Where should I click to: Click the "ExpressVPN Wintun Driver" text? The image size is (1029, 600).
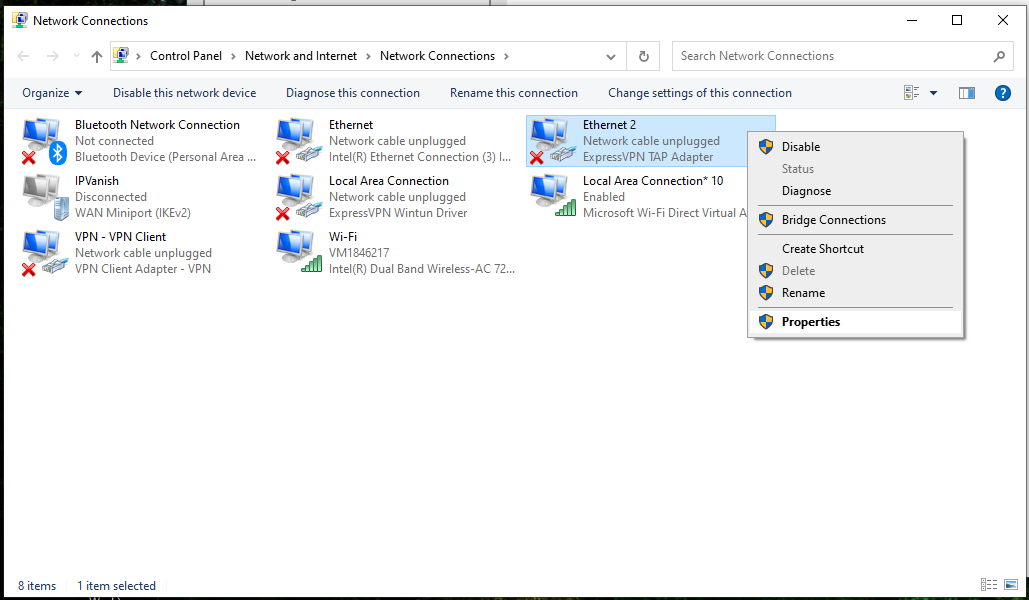tap(398, 213)
